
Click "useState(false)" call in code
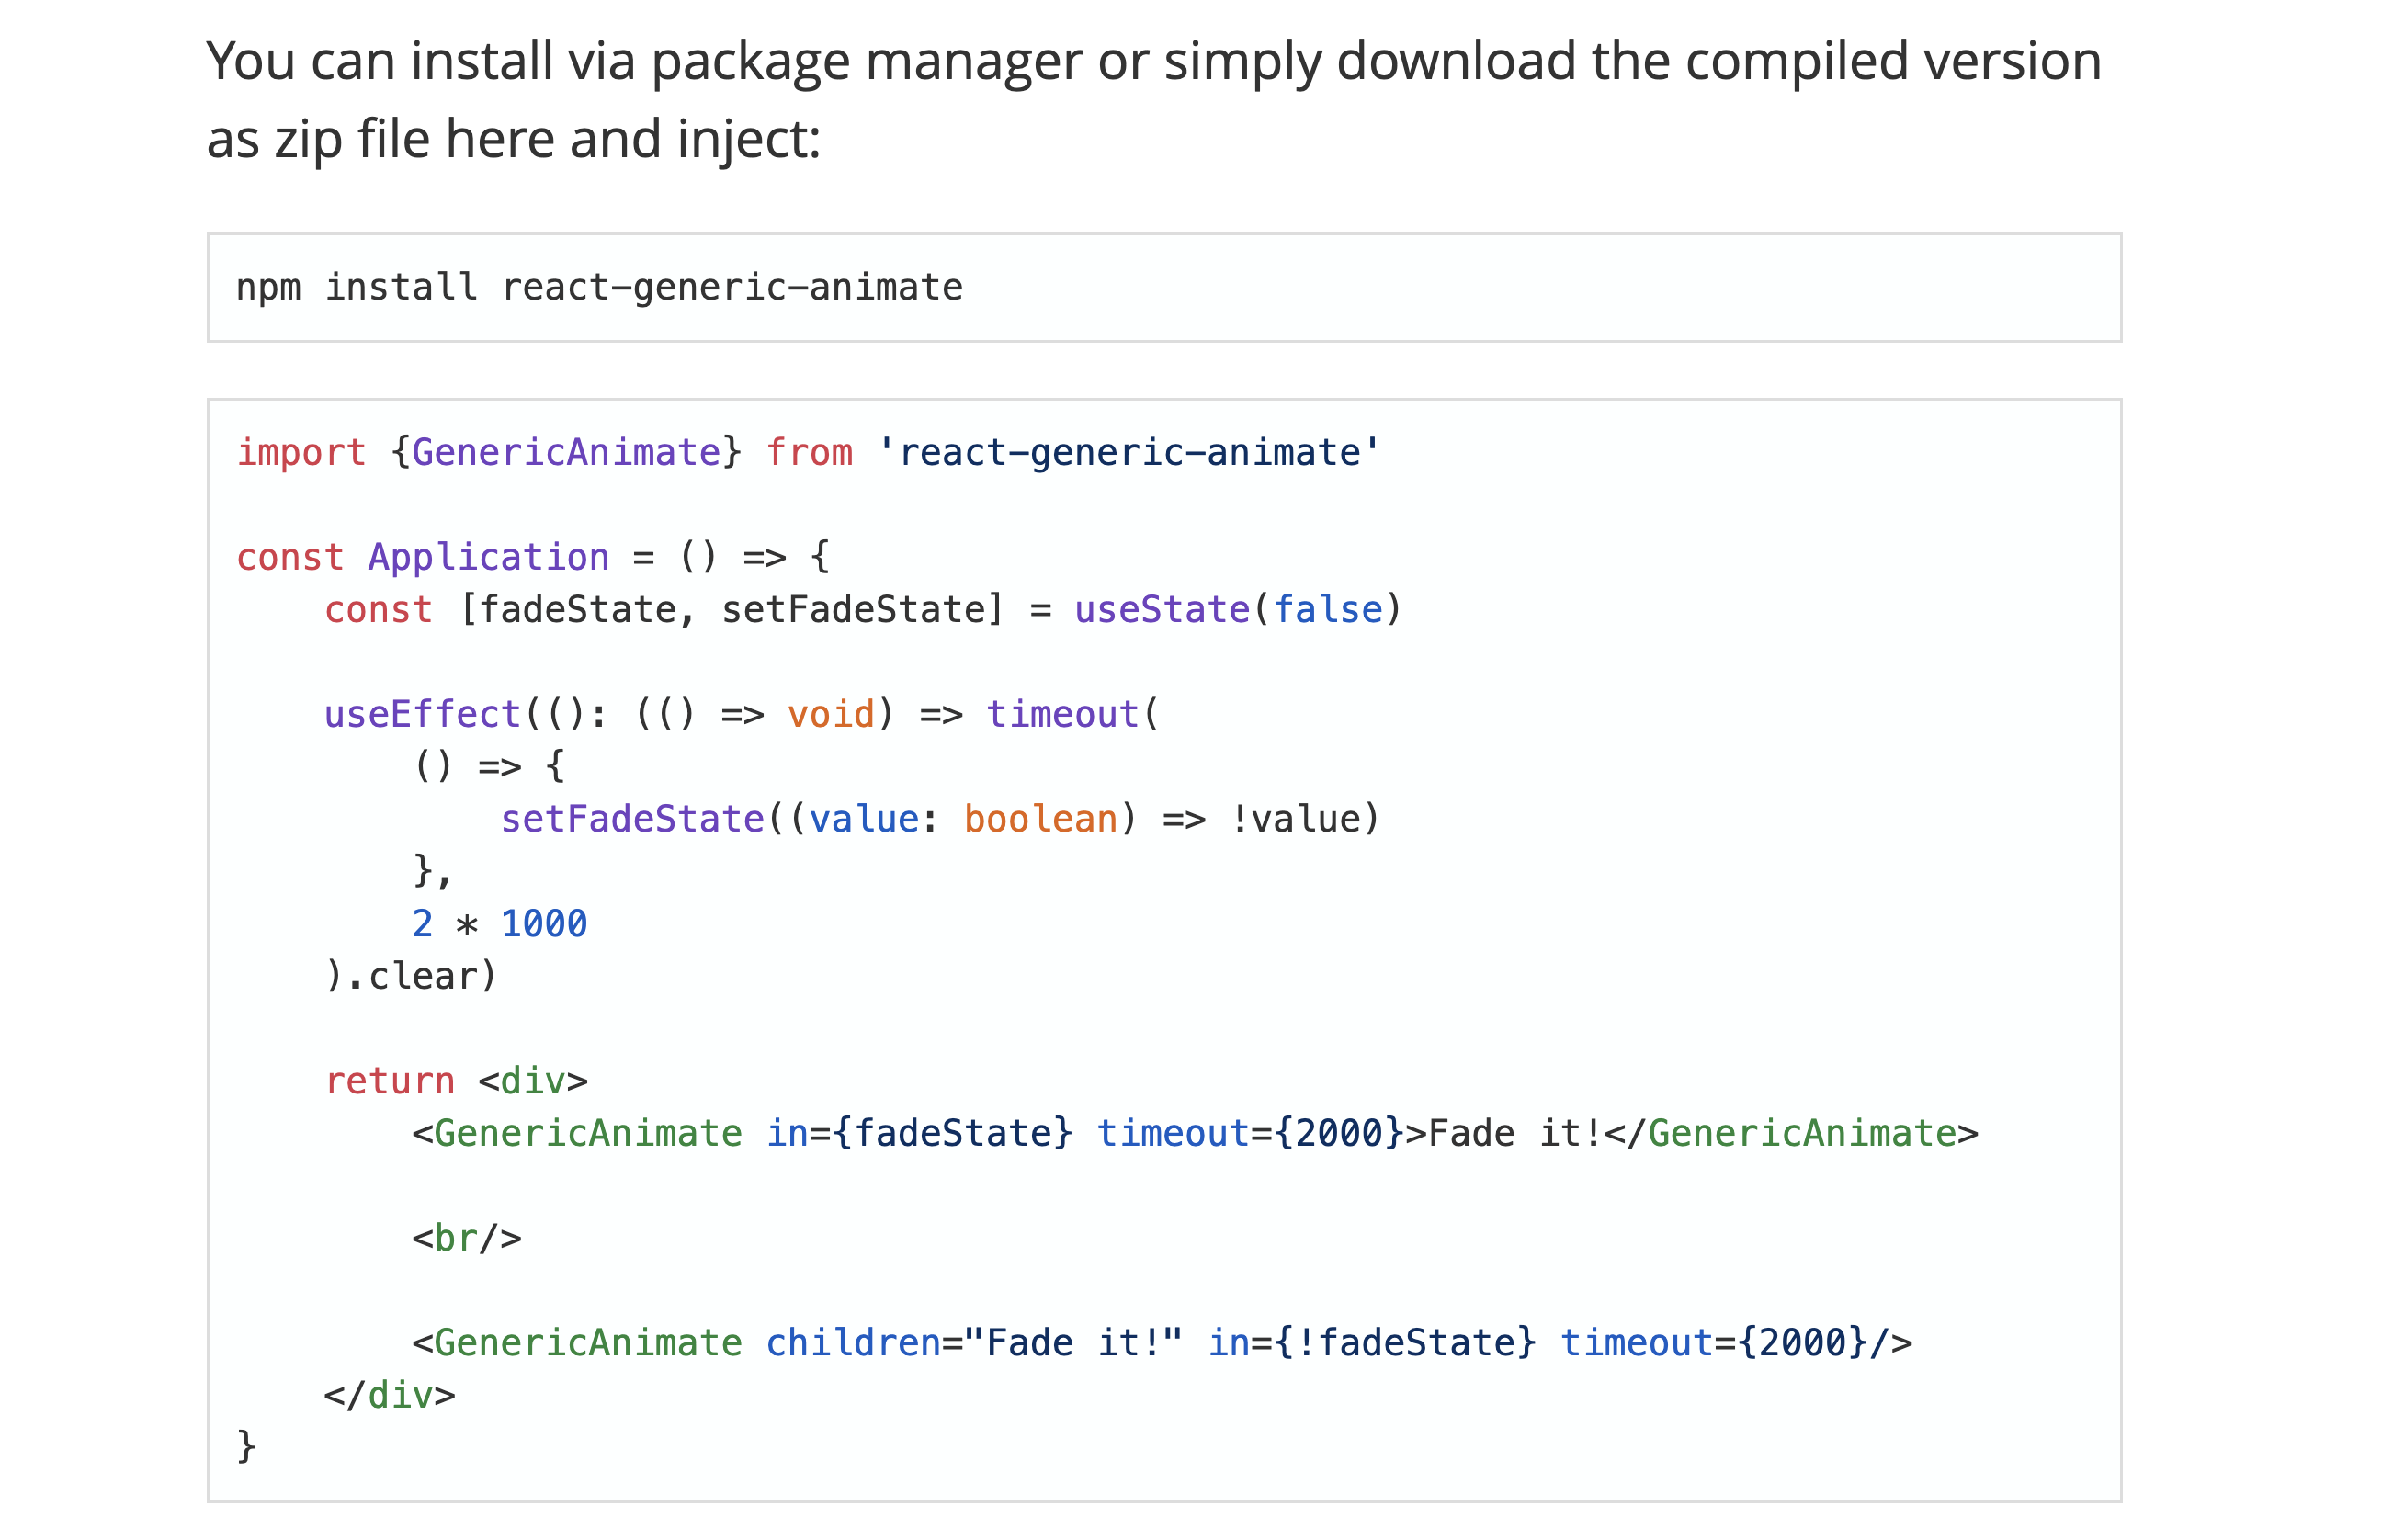(x=1238, y=610)
